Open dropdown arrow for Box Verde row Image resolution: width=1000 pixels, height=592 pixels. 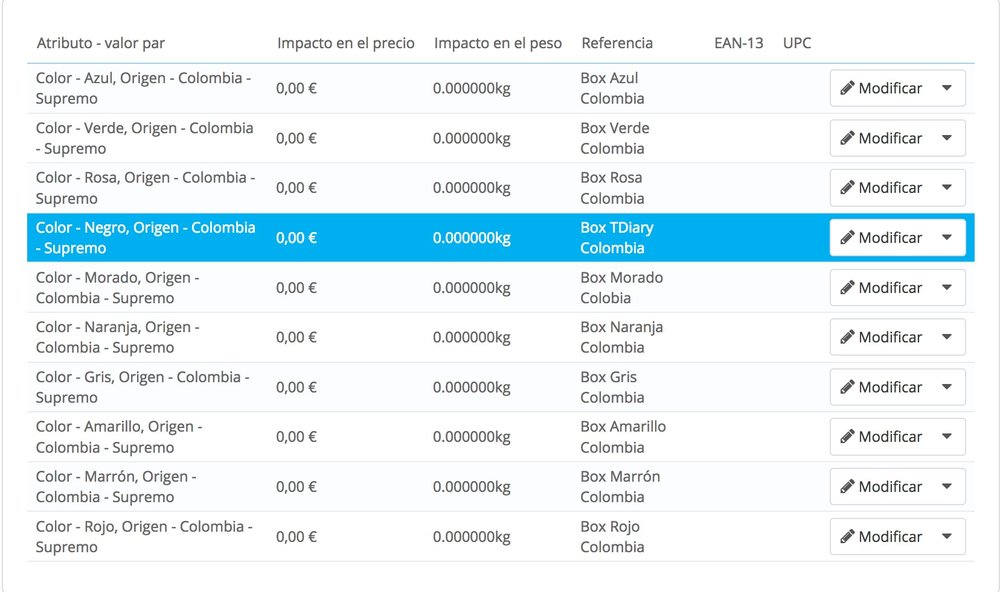[947, 138]
